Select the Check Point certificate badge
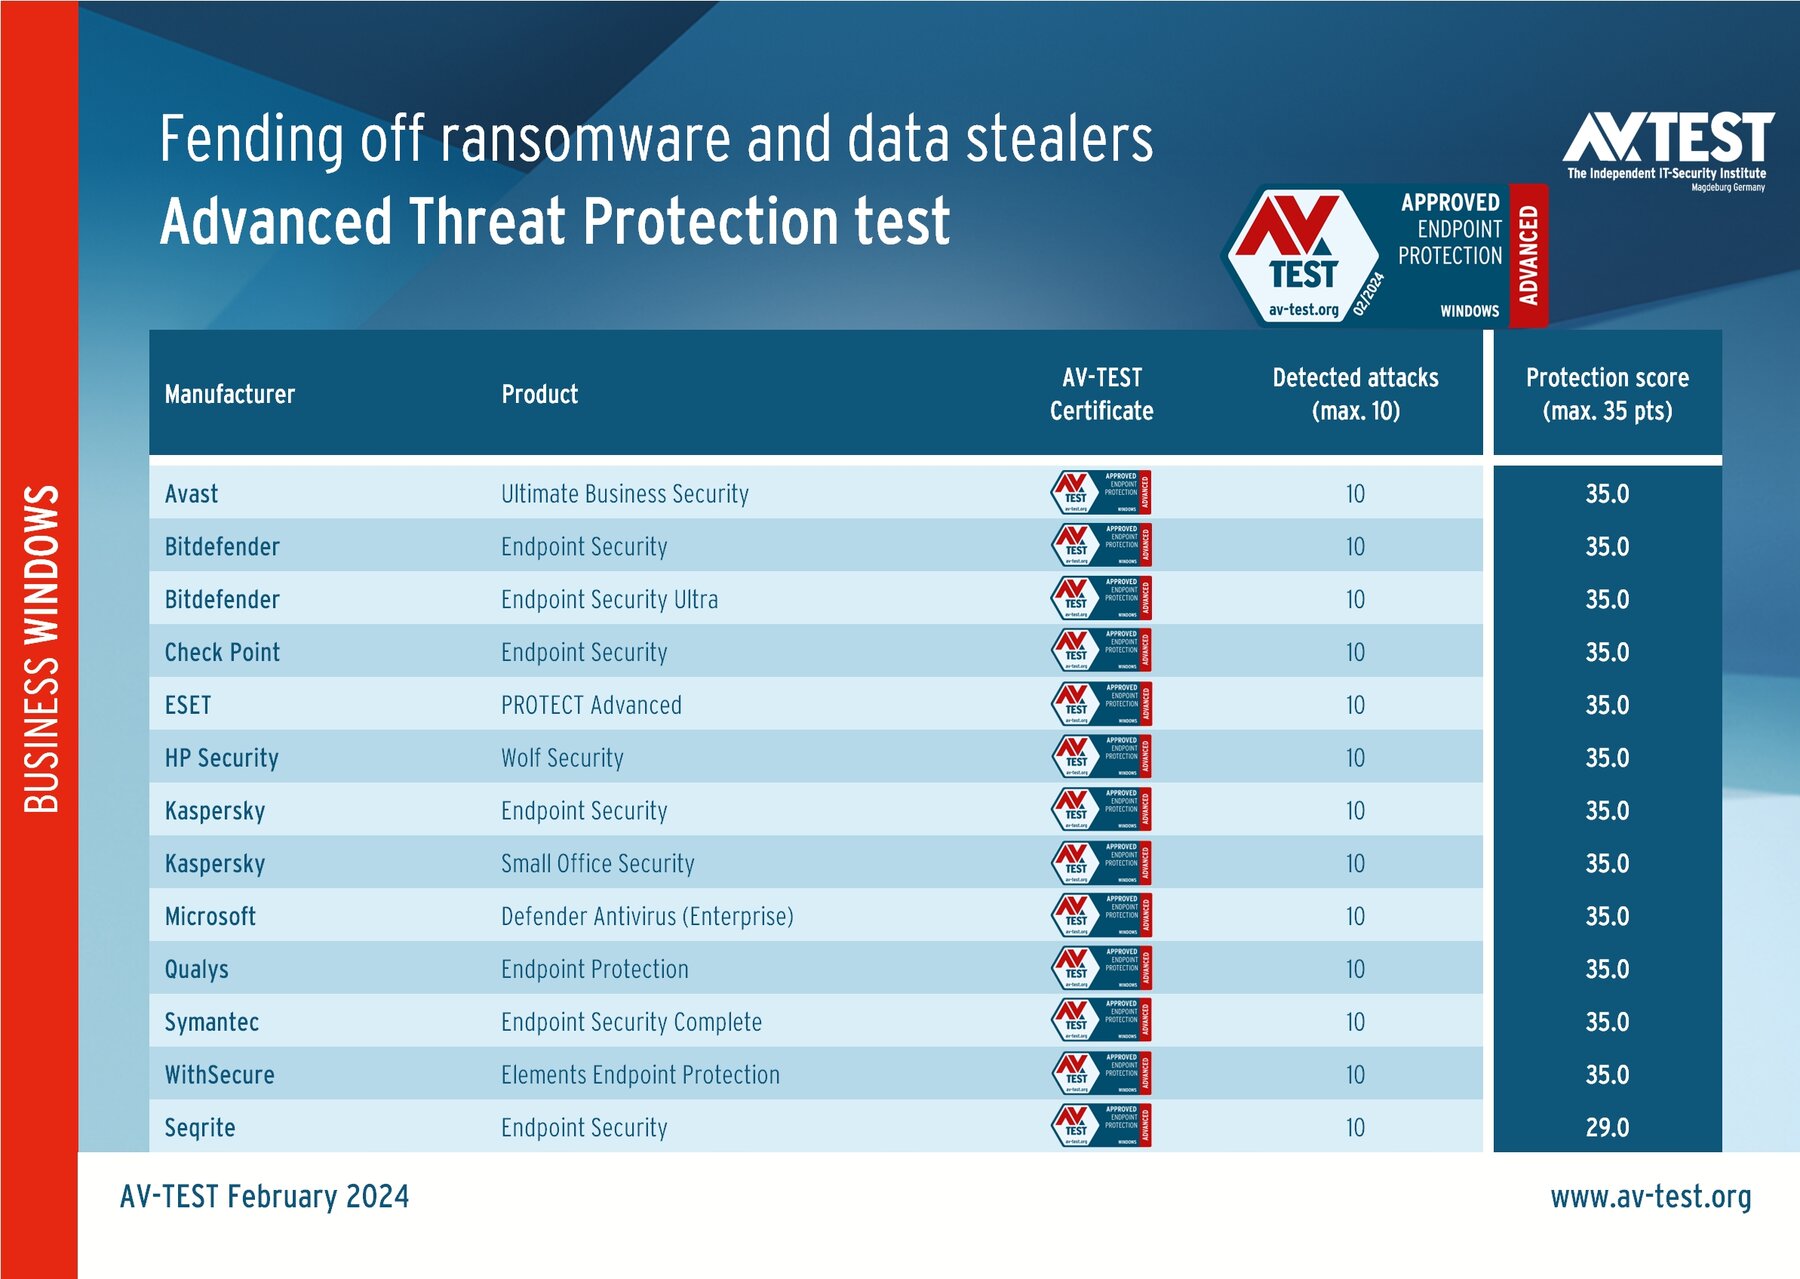Screen dimensions: 1800x1279 pyautogui.click(x=1100, y=651)
